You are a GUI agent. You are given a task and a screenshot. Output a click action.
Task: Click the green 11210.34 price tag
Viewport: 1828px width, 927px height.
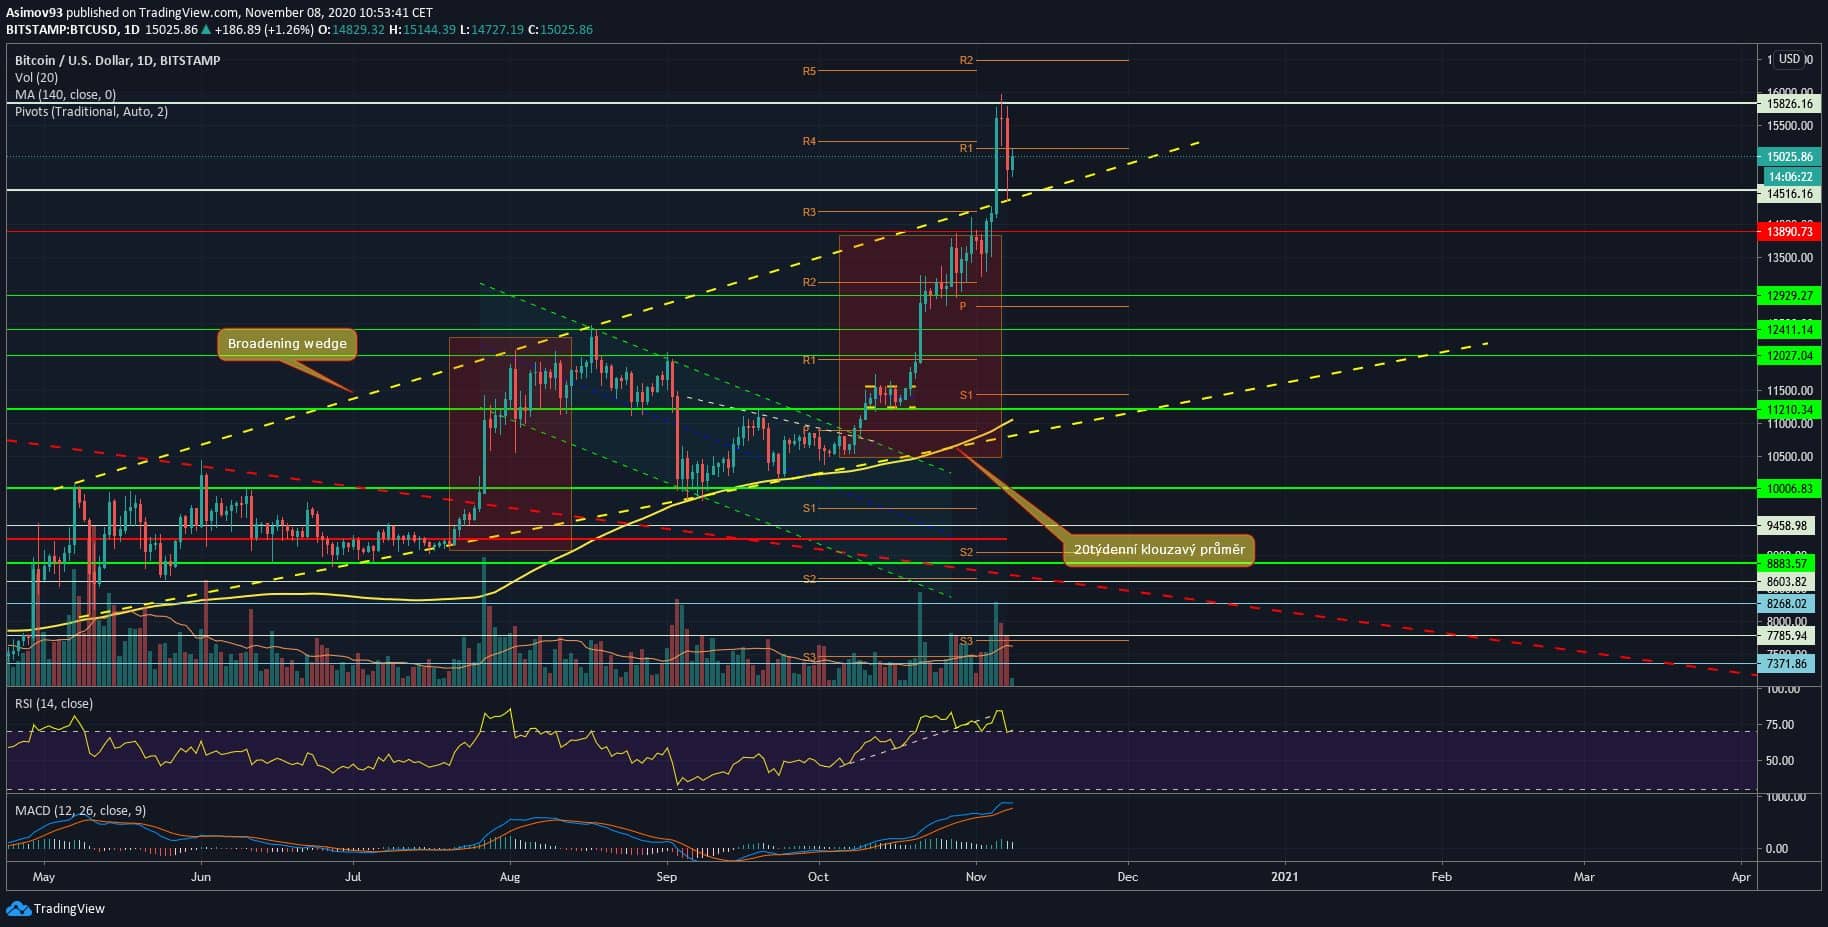(x=1789, y=410)
